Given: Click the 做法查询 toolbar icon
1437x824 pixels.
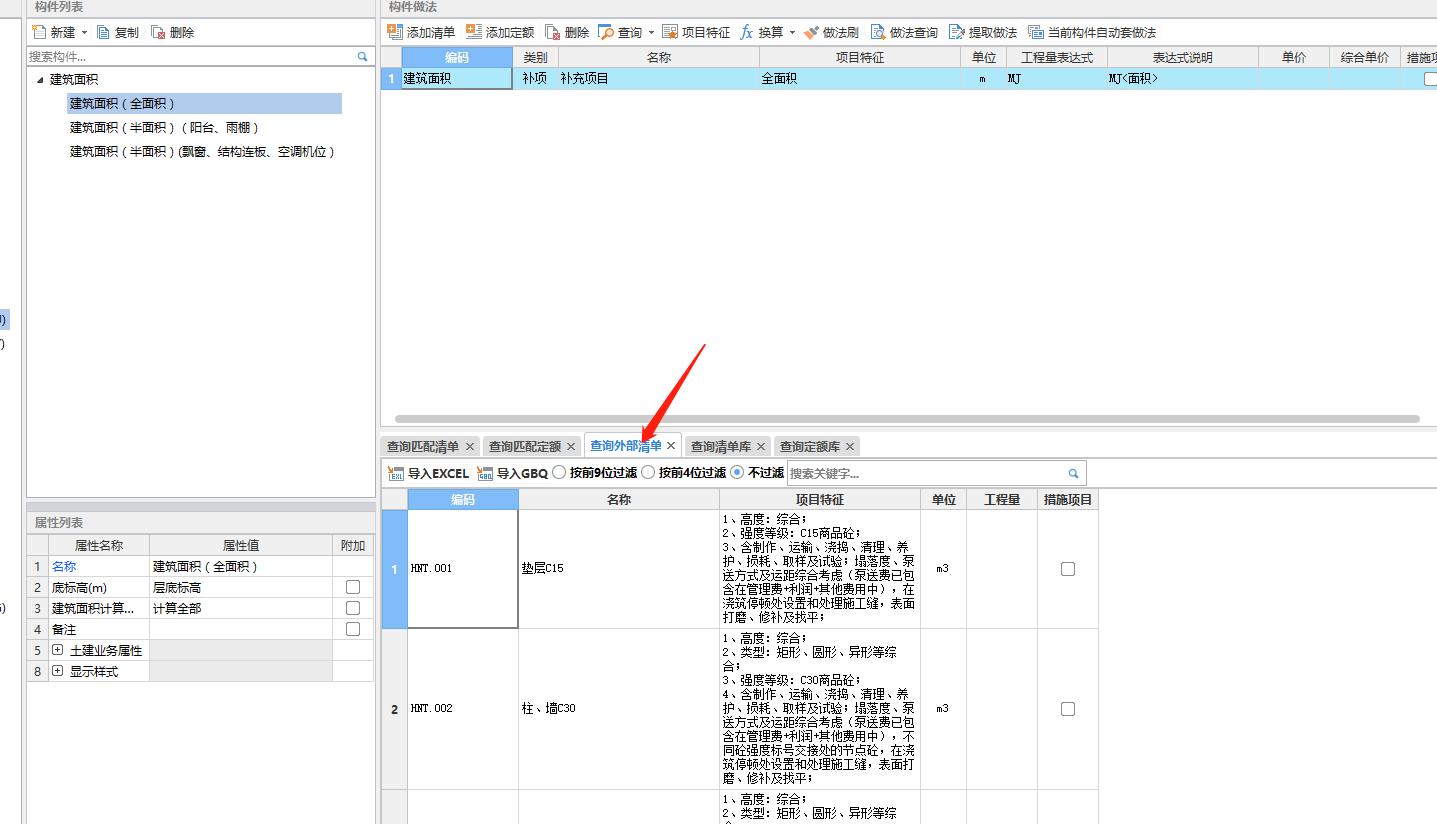Looking at the screenshot, I should point(877,32).
